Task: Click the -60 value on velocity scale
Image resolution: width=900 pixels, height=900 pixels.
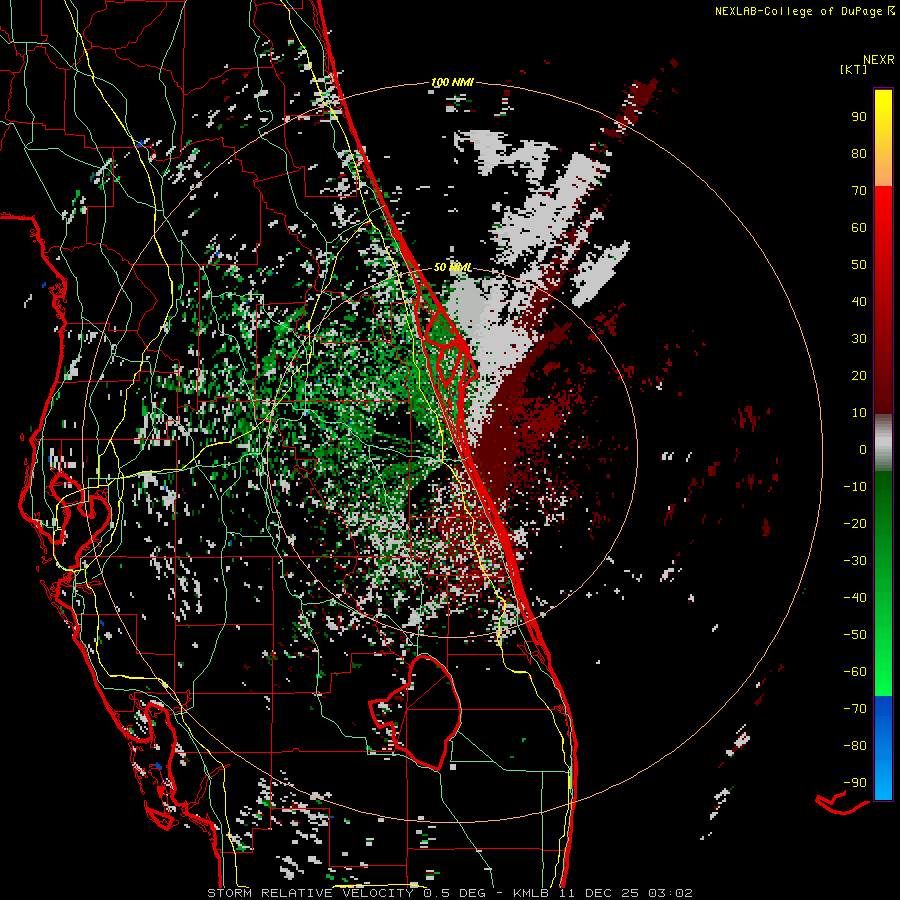Action: (x=855, y=672)
